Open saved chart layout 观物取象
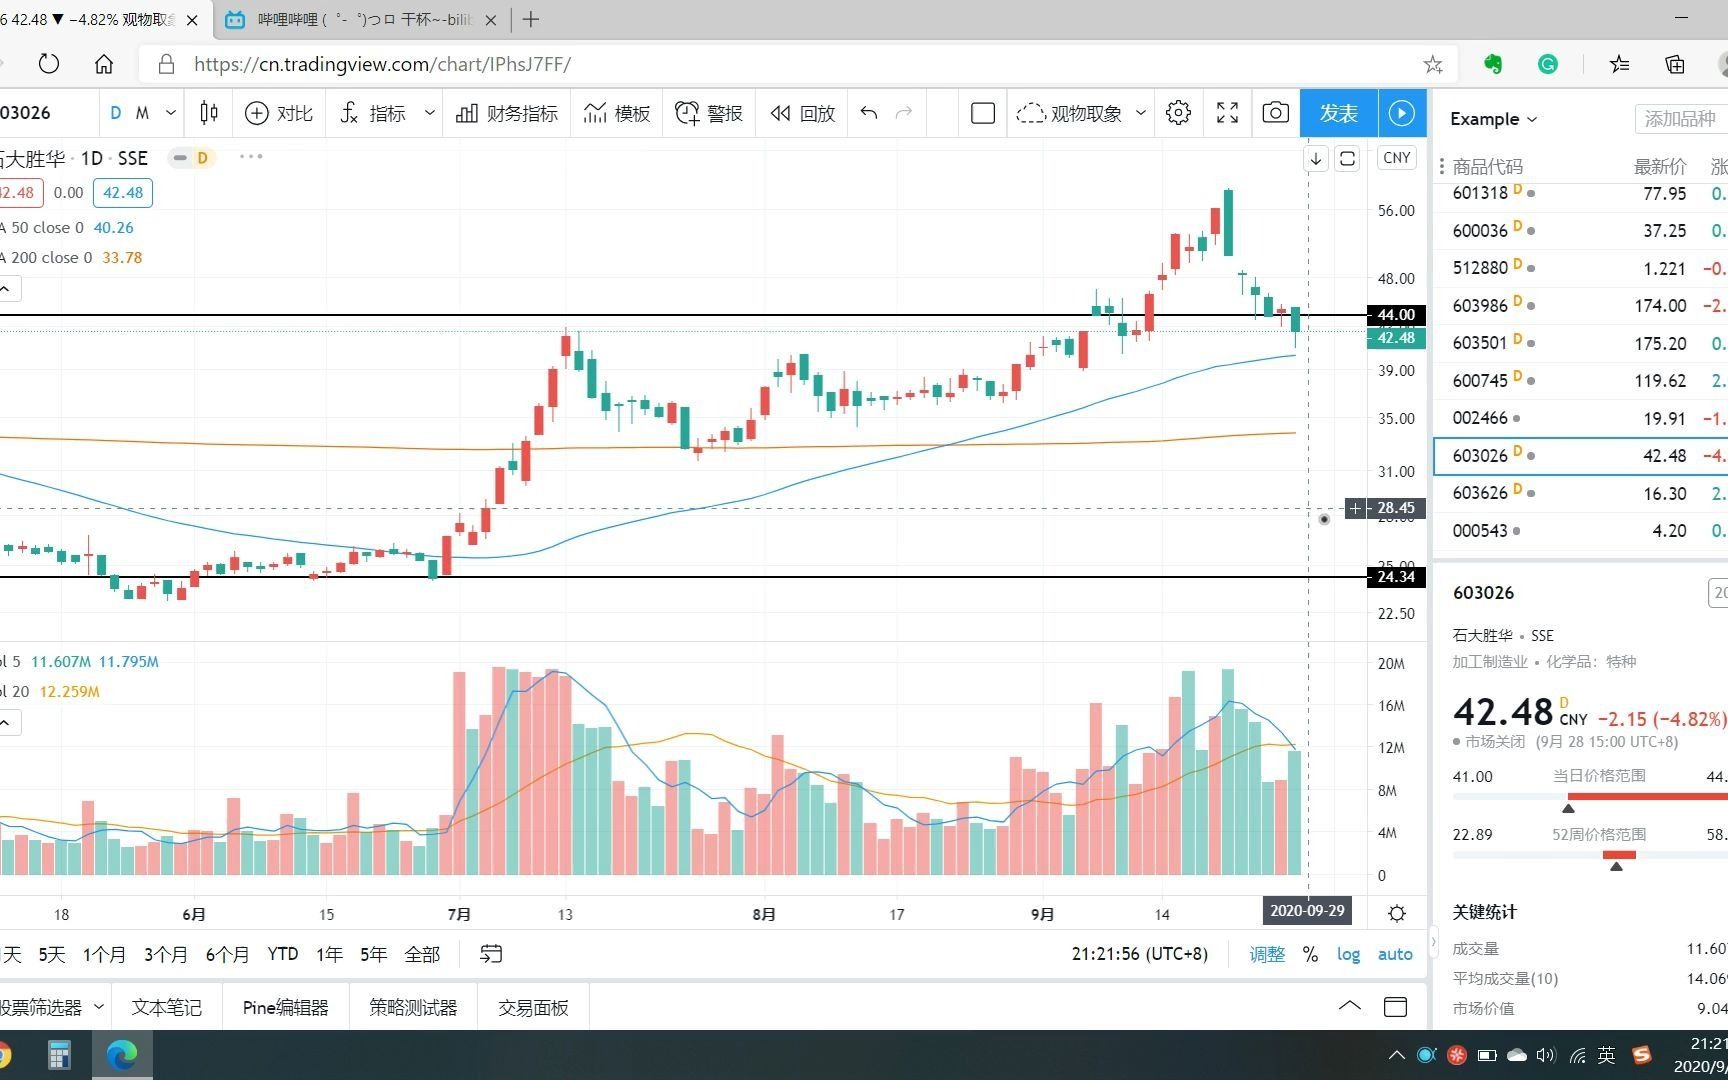This screenshot has height=1080, width=1728. tap(1069, 113)
